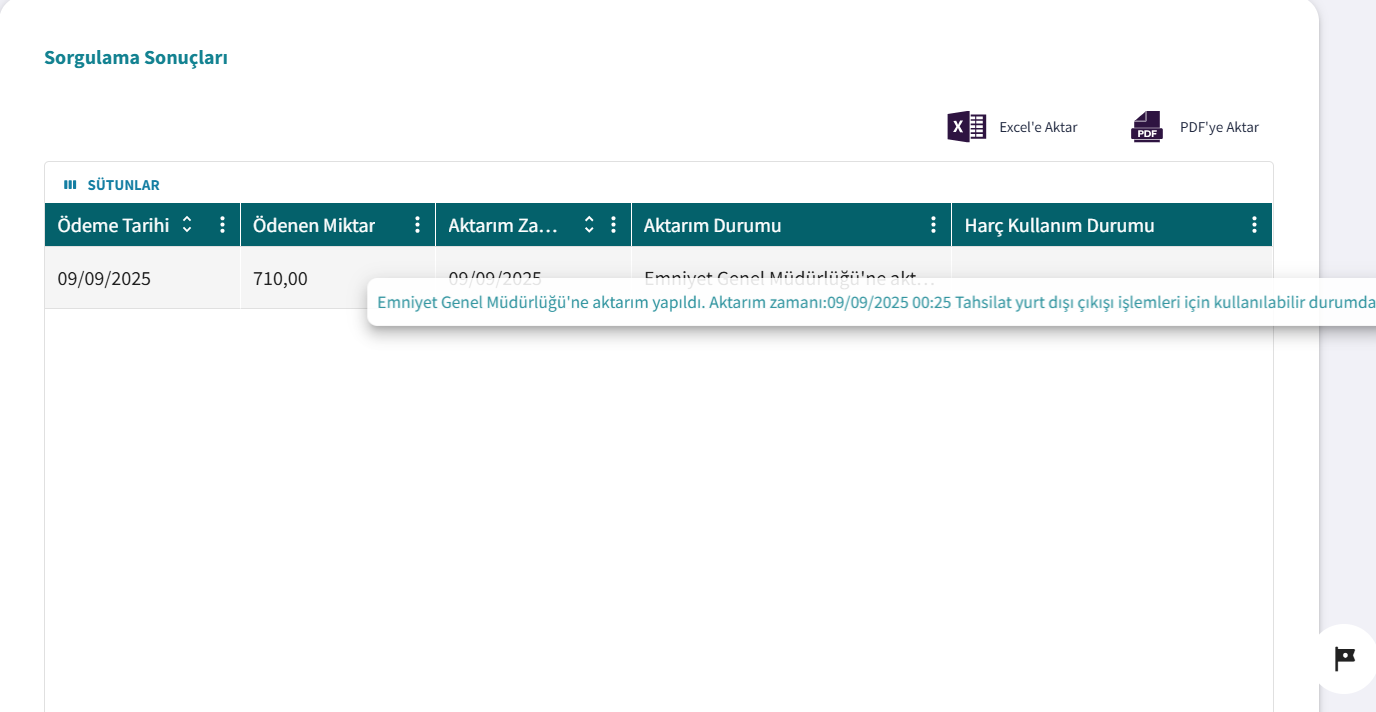This screenshot has width=1376, height=712.
Task: Open the Harç Kullanım Durumu column menu
Action: (x=1254, y=225)
